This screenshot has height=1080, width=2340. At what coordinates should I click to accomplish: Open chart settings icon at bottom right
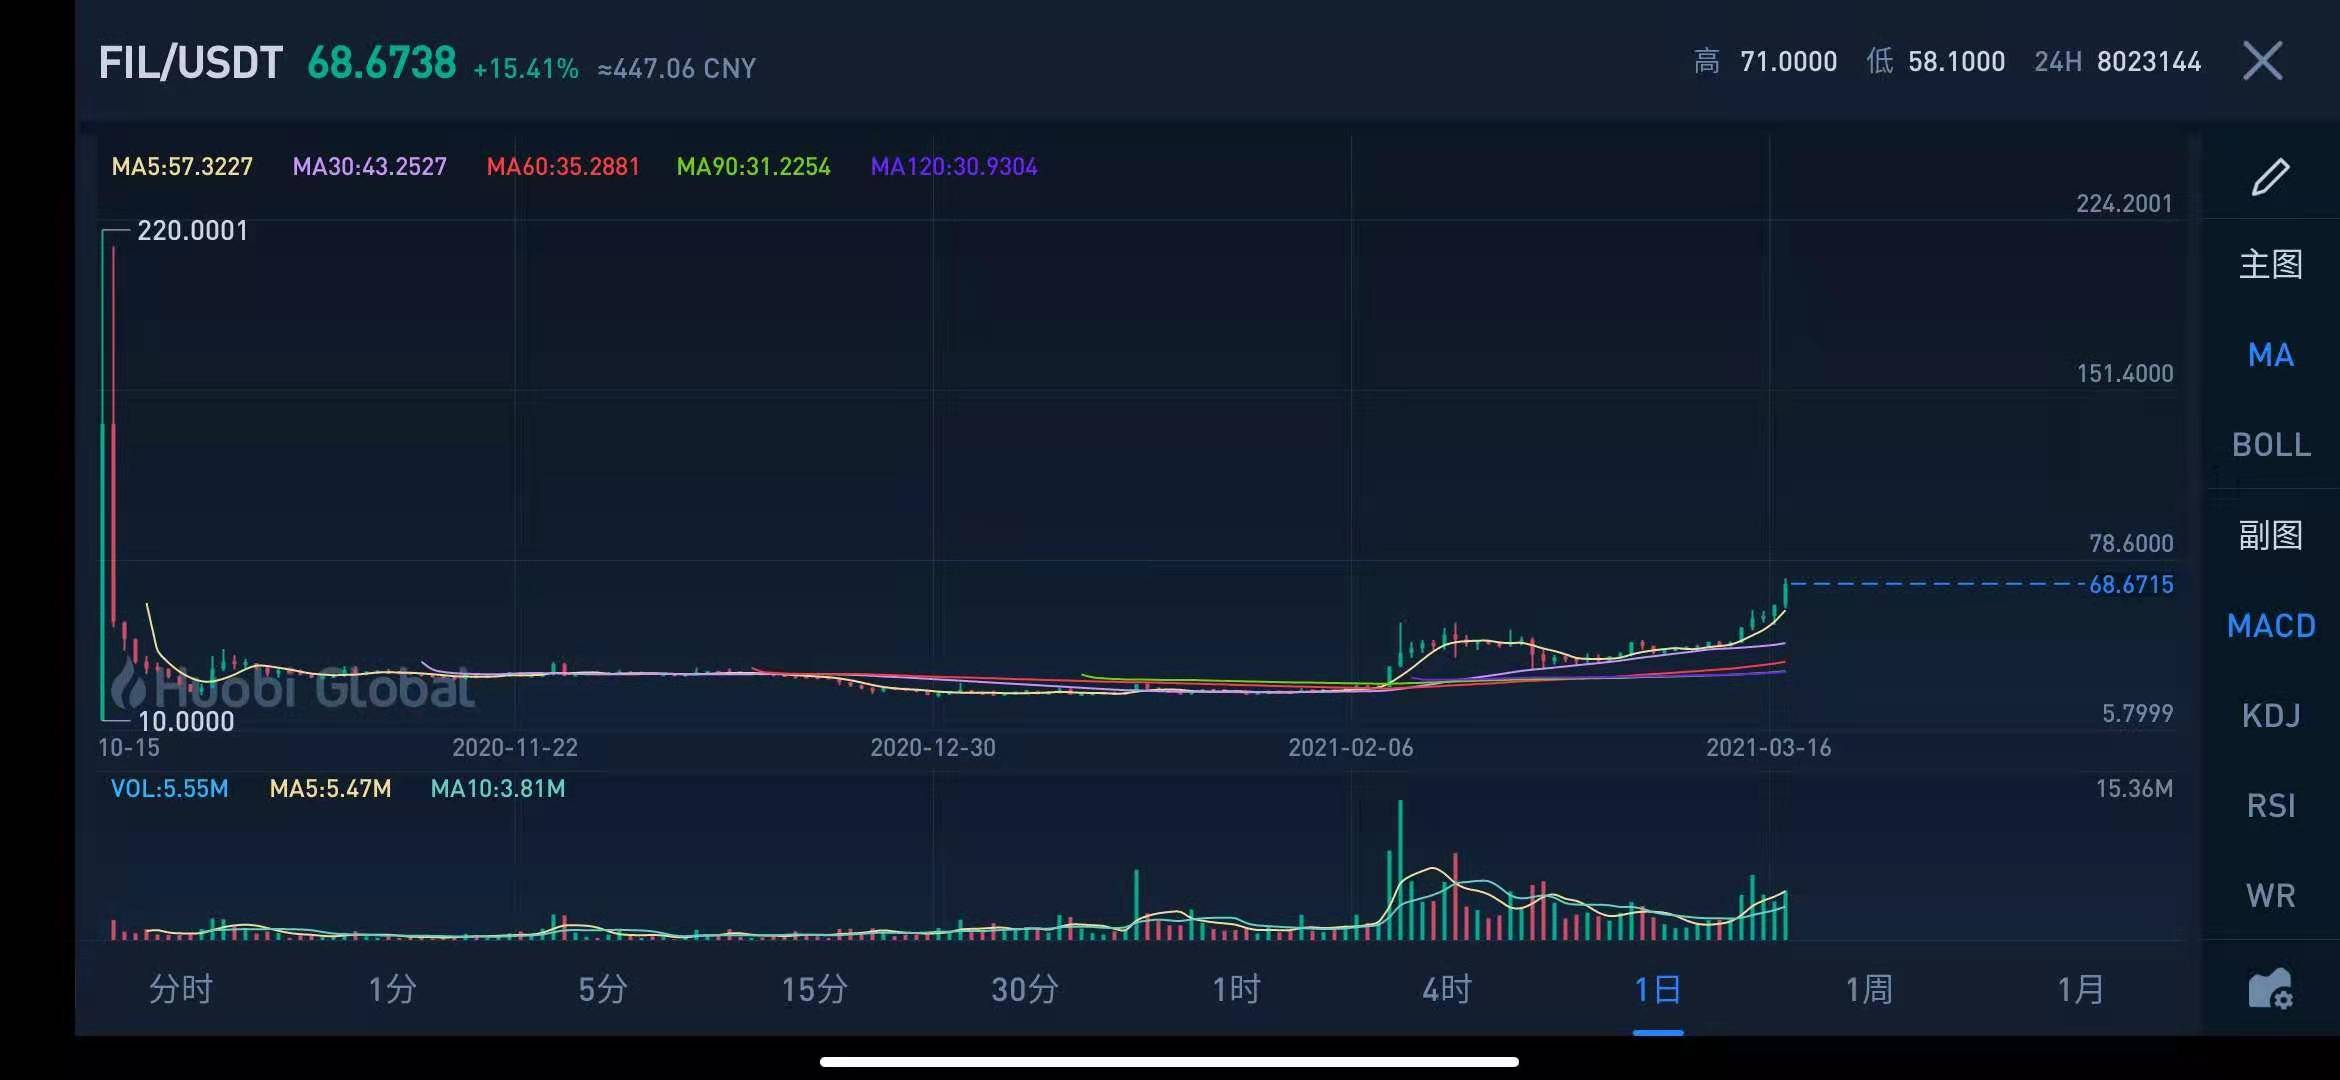tap(2270, 989)
